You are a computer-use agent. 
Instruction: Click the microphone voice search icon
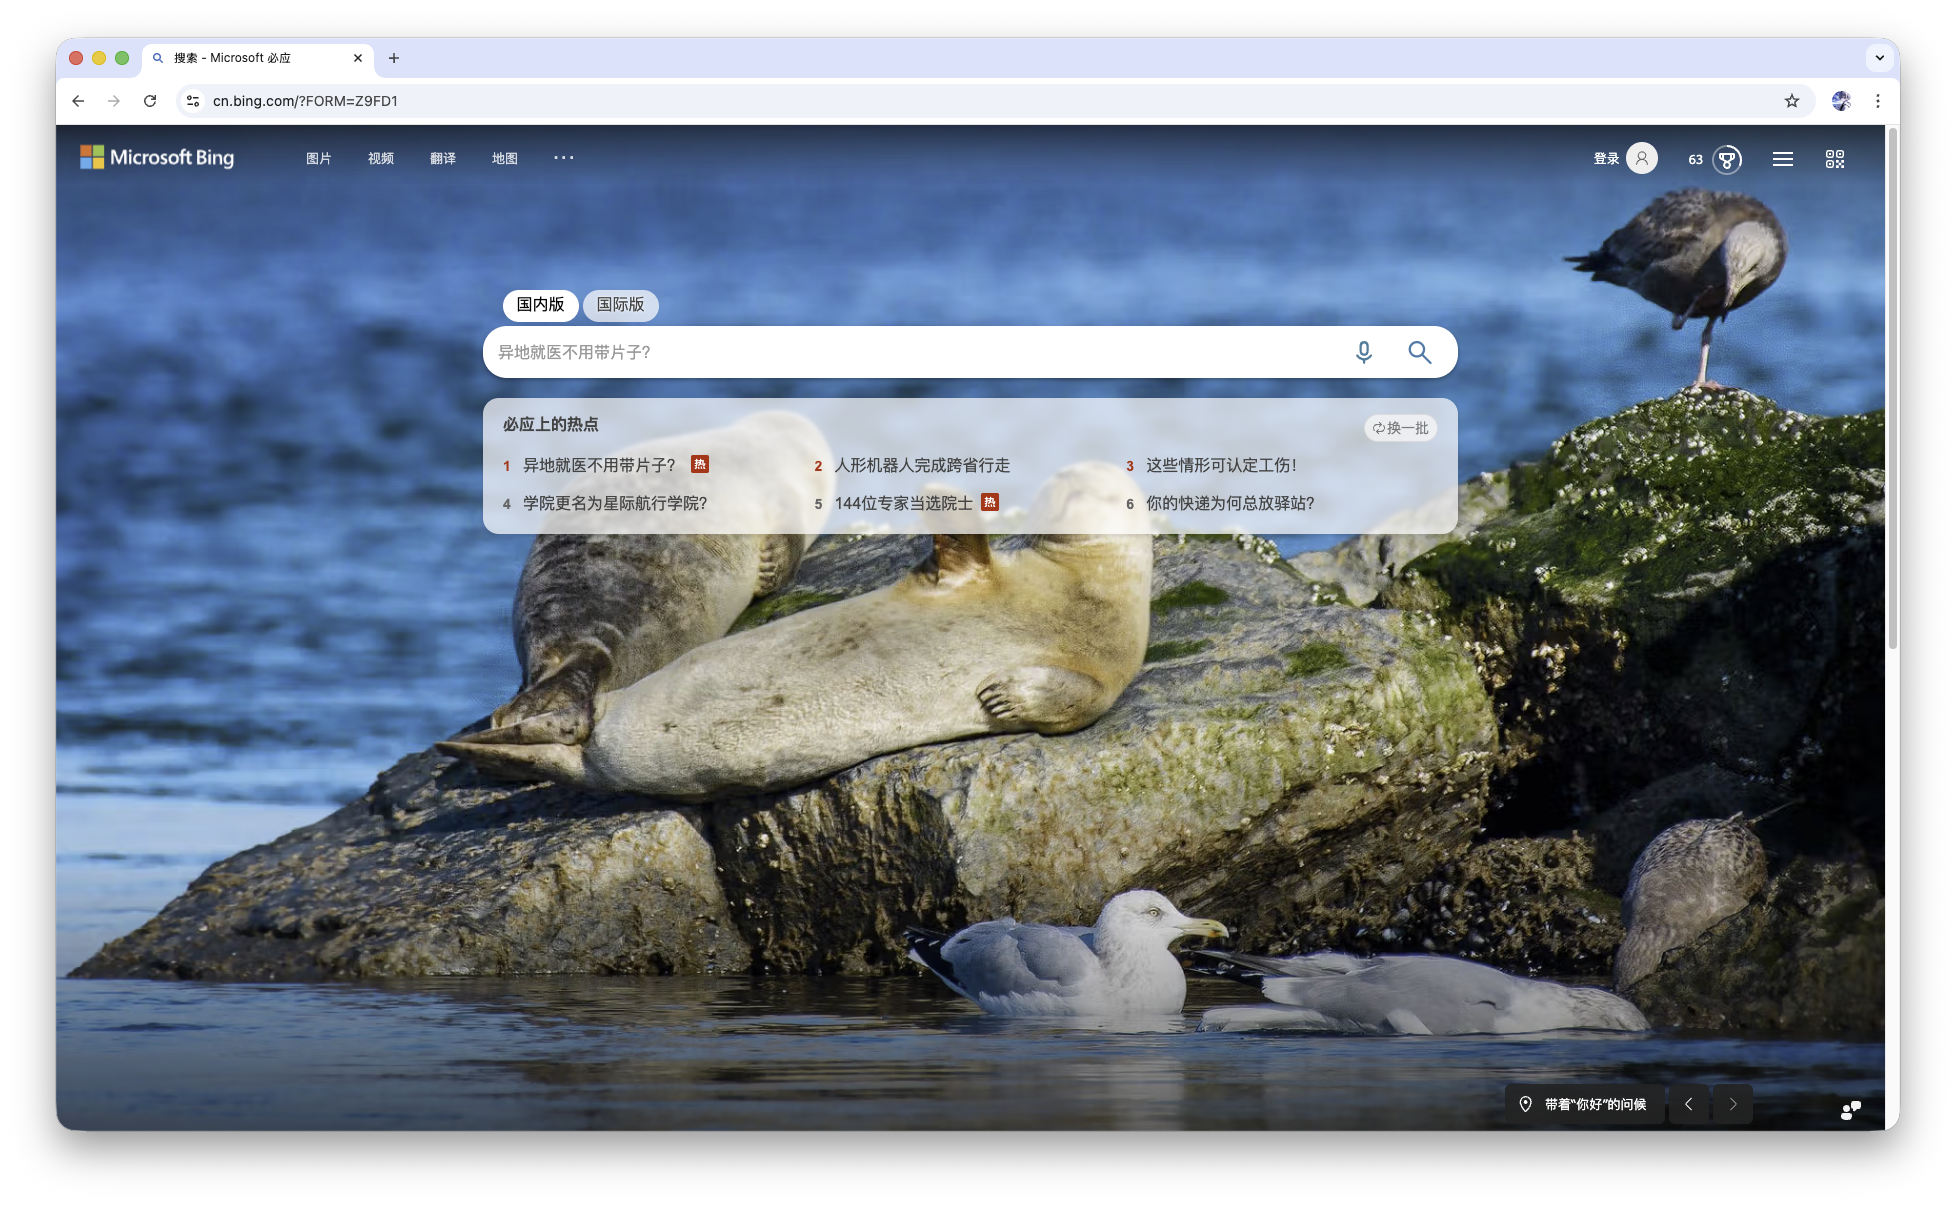pos(1363,352)
